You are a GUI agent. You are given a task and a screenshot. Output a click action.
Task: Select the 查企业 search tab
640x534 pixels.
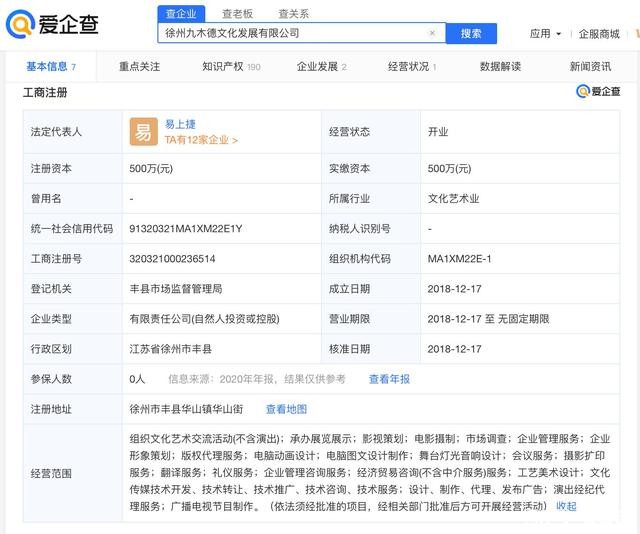tap(181, 14)
